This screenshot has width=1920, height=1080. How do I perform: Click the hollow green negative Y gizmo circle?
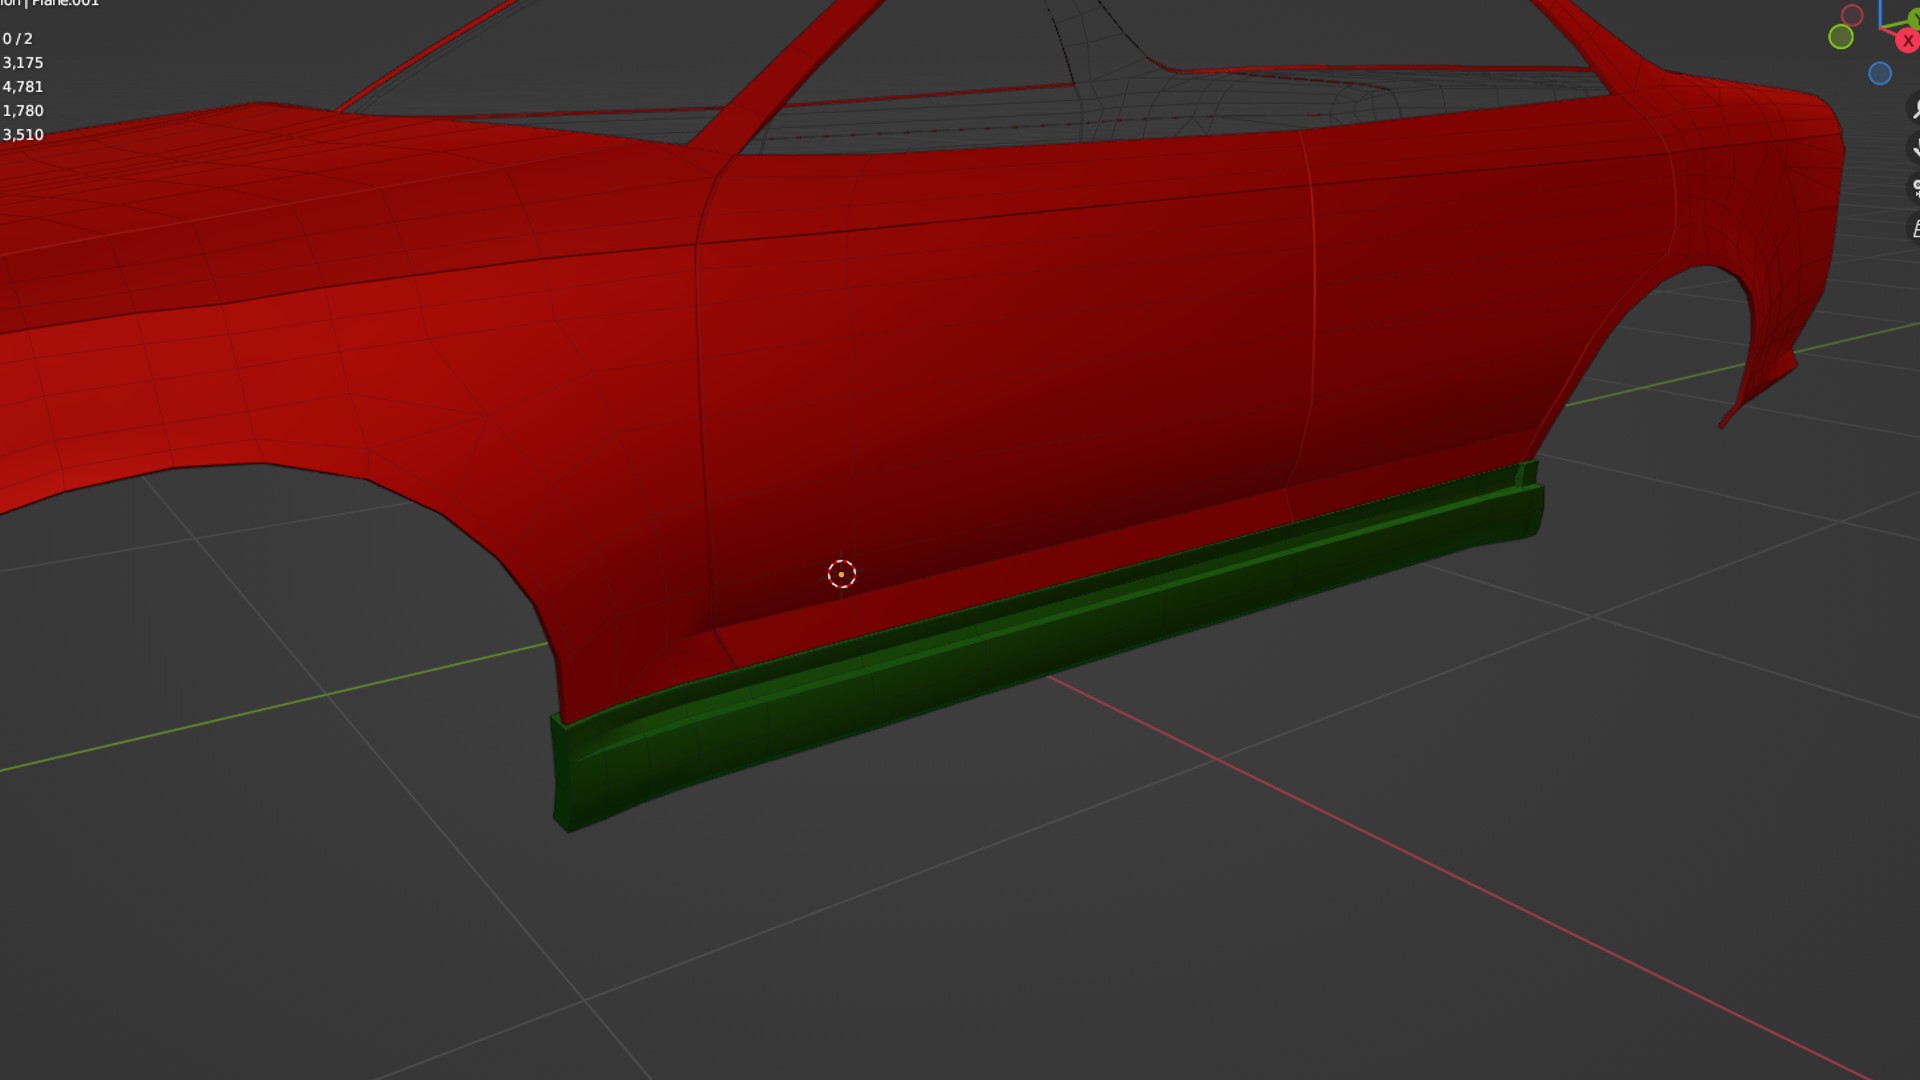1840,37
